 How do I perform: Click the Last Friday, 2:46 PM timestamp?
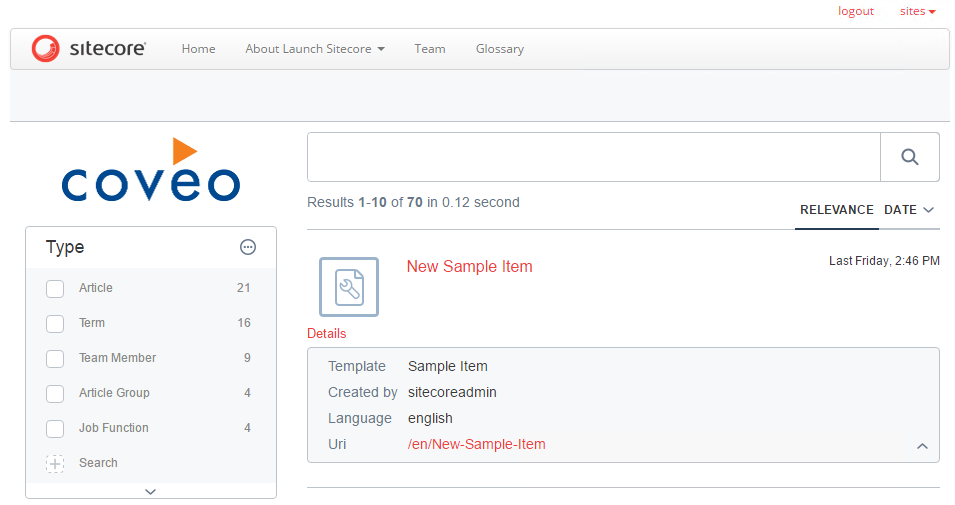click(884, 261)
